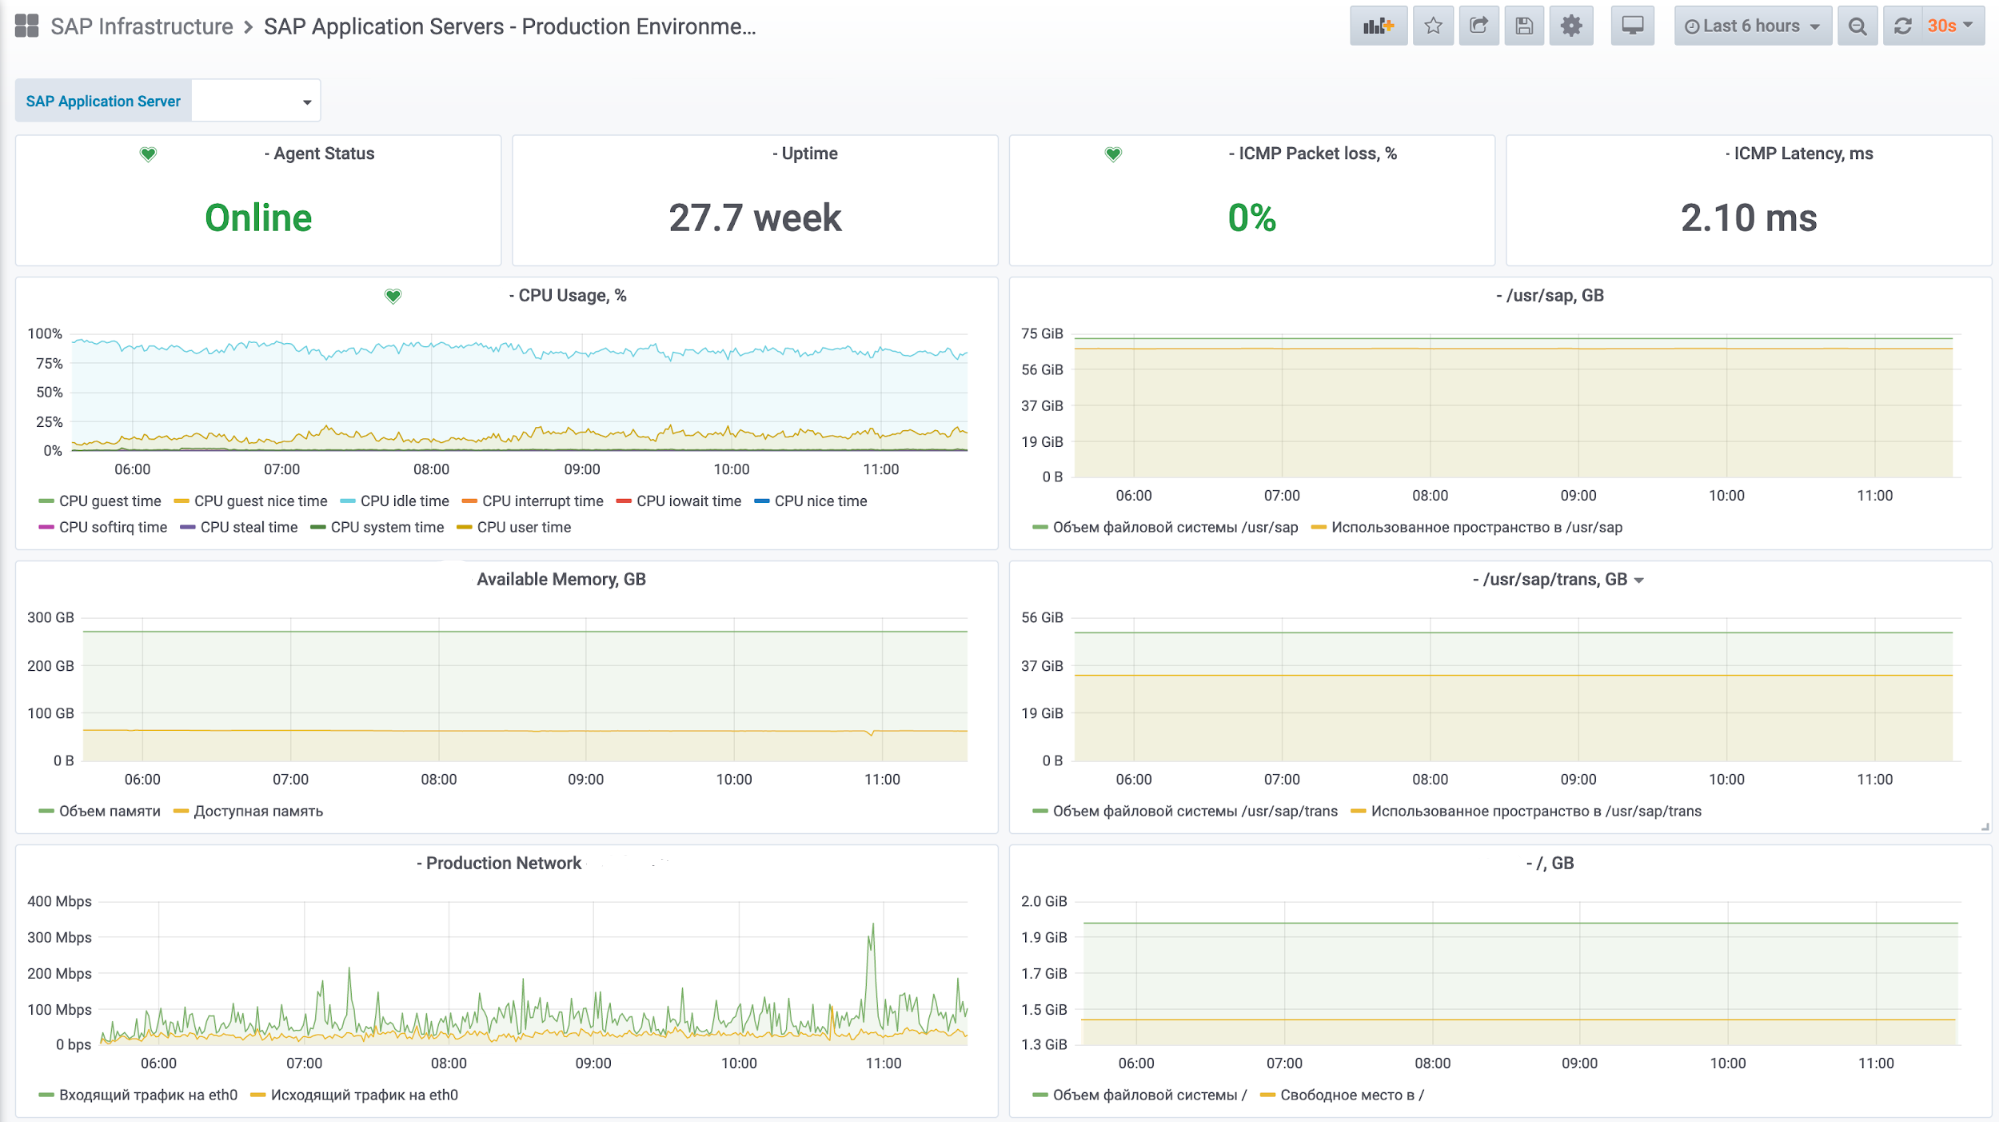This screenshot has height=1122, width=1999.
Task: Click the Add panel icon
Action: [x=1378, y=26]
